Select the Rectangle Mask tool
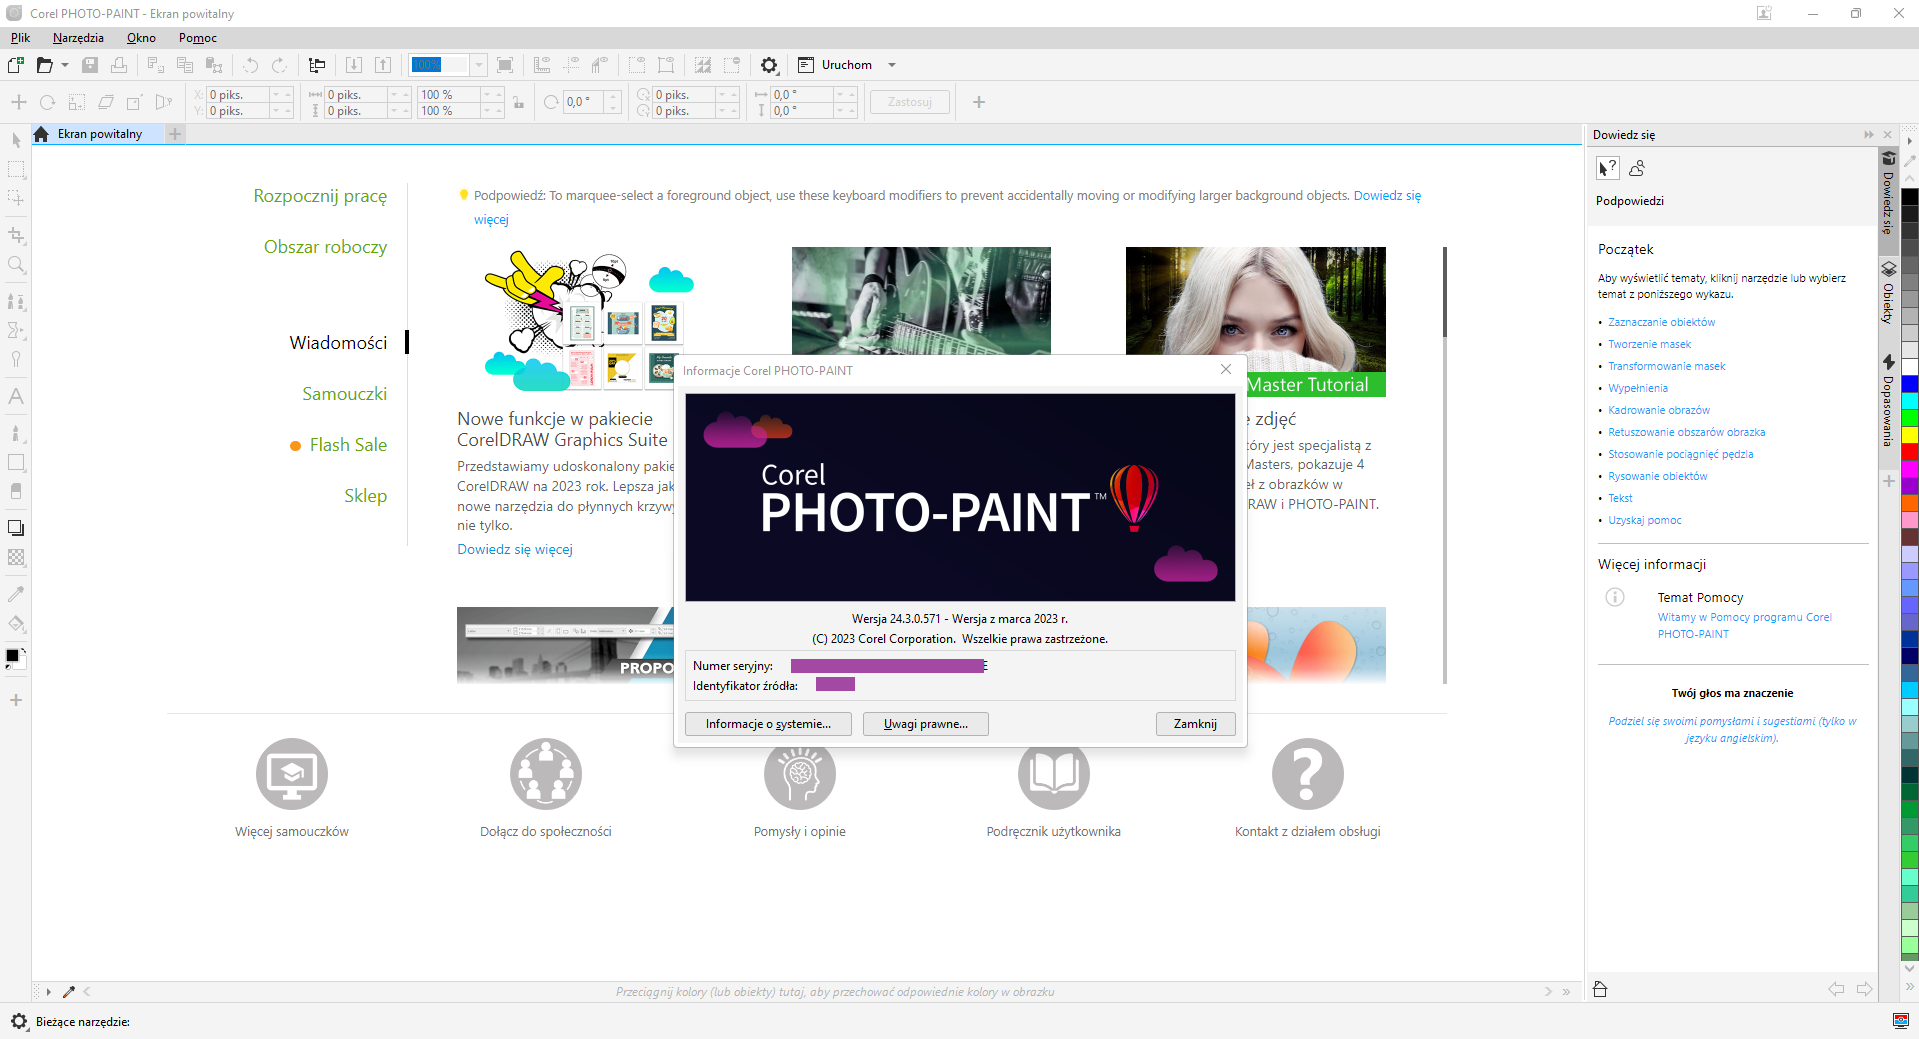Viewport: 1919px width, 1039px height. click(x=16, y=169)
